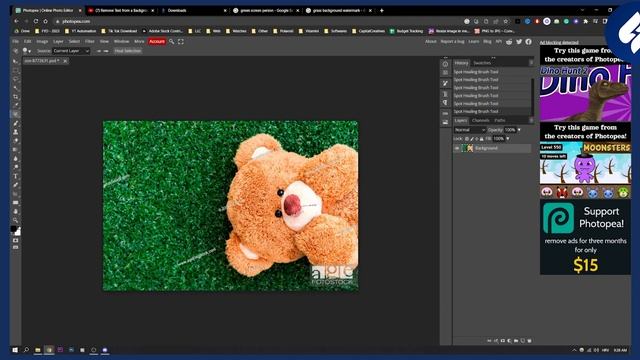Screen dimensions: 640x360
Task: Click the foreground color swatch
Action: [13, 229]
